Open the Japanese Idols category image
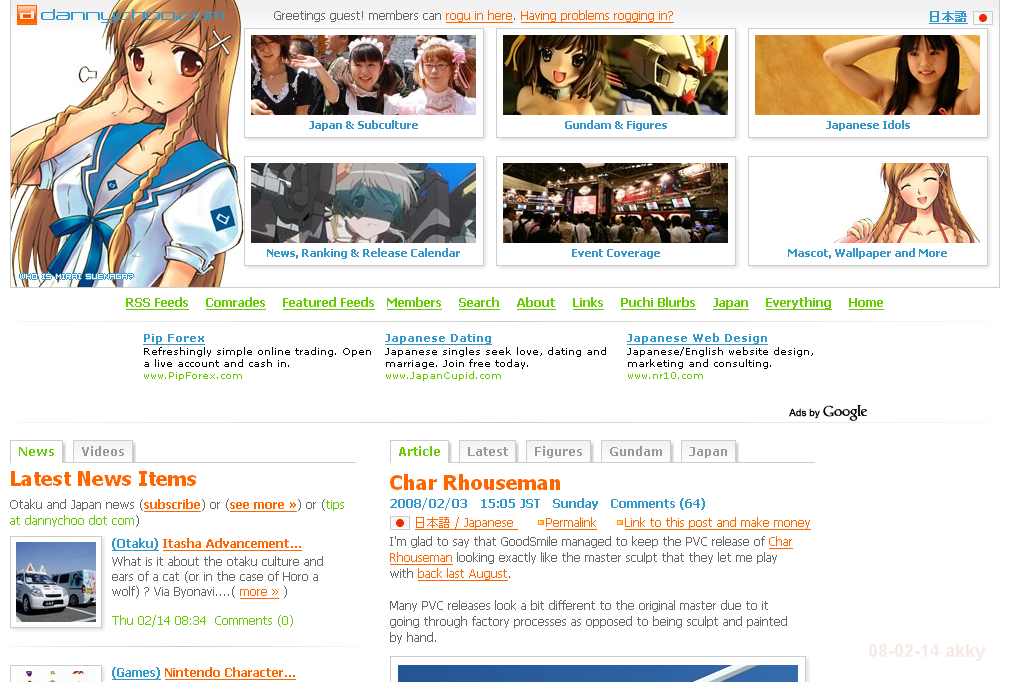 867,75
